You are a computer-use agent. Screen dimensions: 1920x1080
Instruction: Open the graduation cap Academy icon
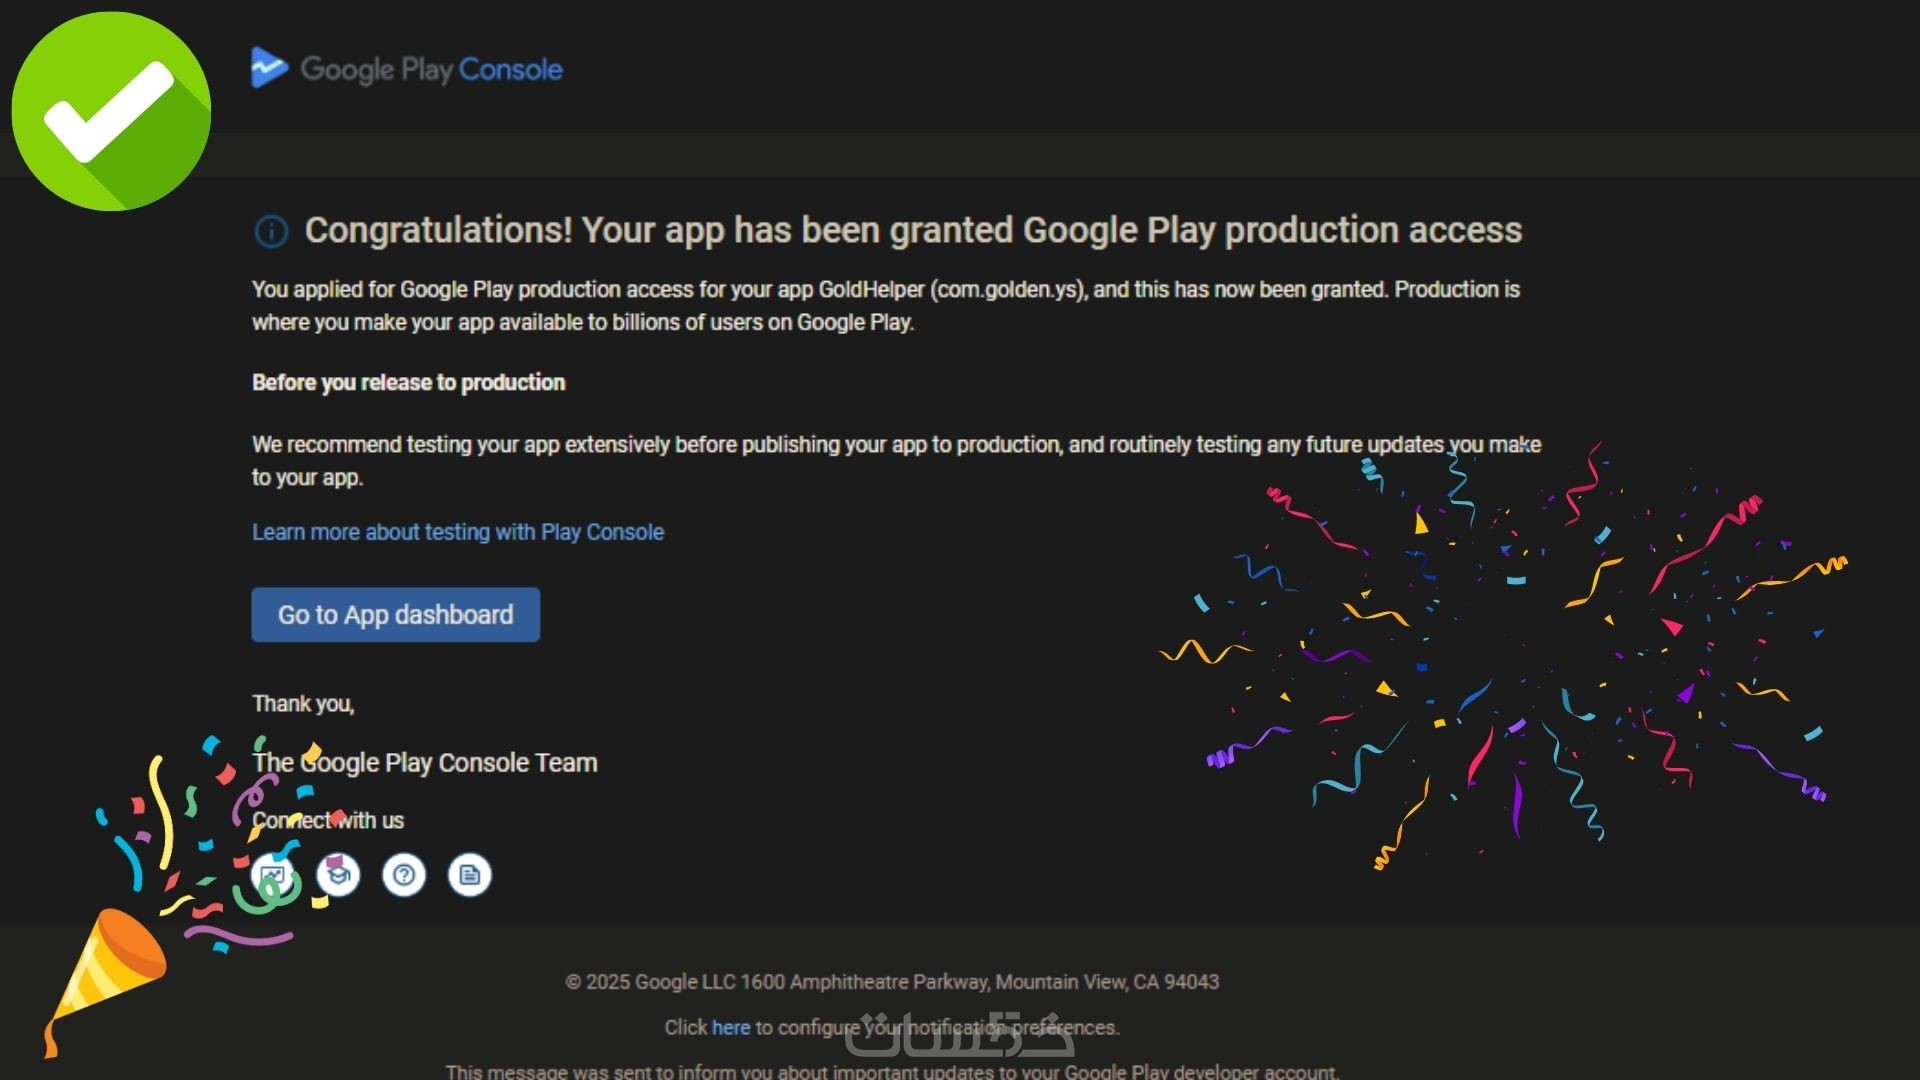[x=338, y=876]
